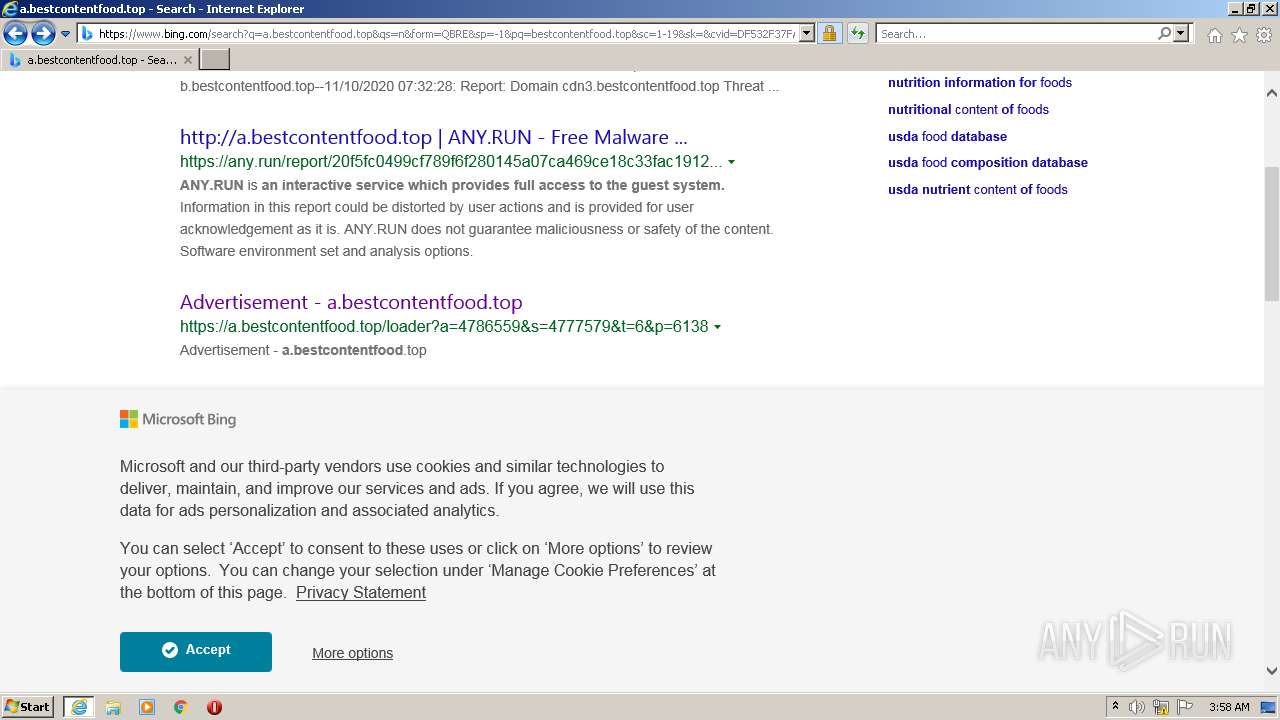Open a new blank tab
The width and height of the screenshot is (1280, 720).
coord(215,60)
